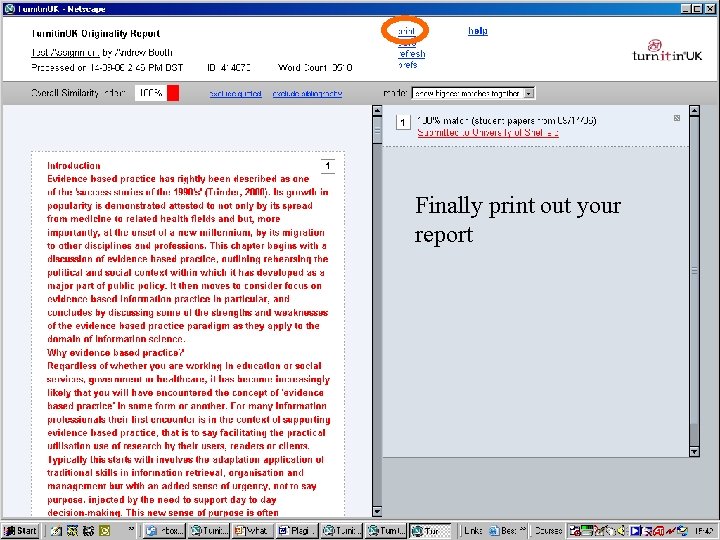Image resolution: width=720 pixels, height=540 pixels.
Task: Click the active Tur taskbar button
Action: 429,531
